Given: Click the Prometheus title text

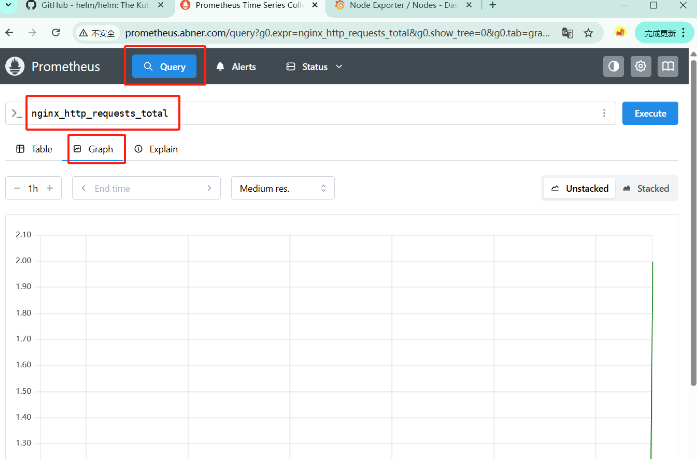Looking at the screenshot, I should click(66, 66).
